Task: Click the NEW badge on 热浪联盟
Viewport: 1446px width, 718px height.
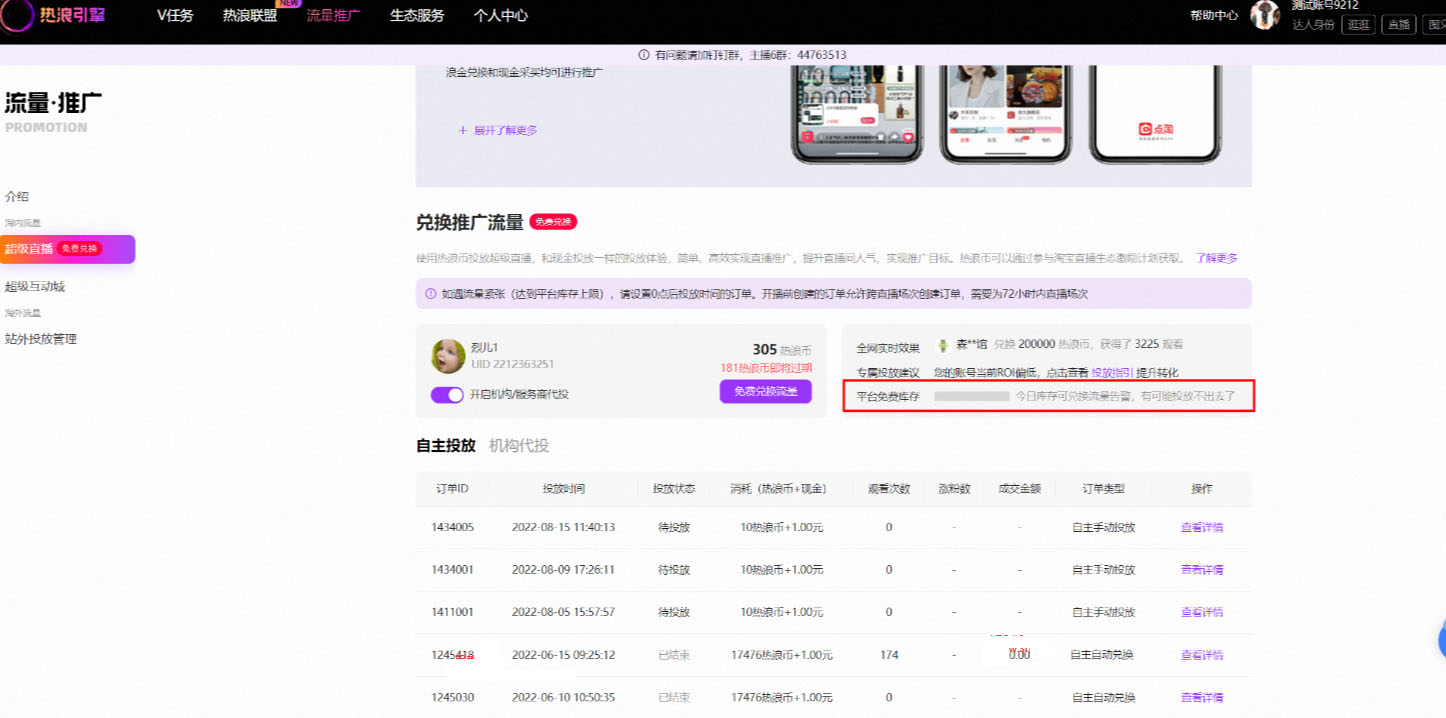Action: 287,4
